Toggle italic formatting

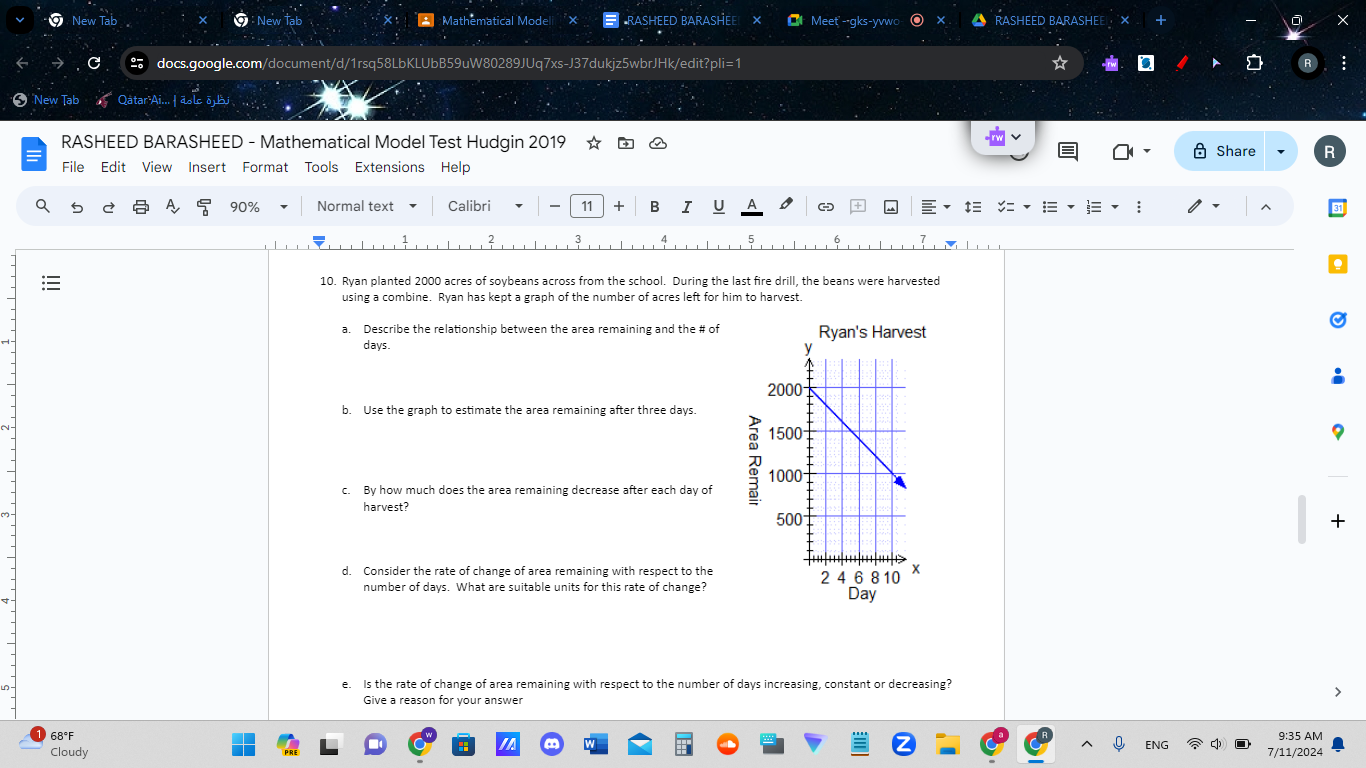click(686, 206)
